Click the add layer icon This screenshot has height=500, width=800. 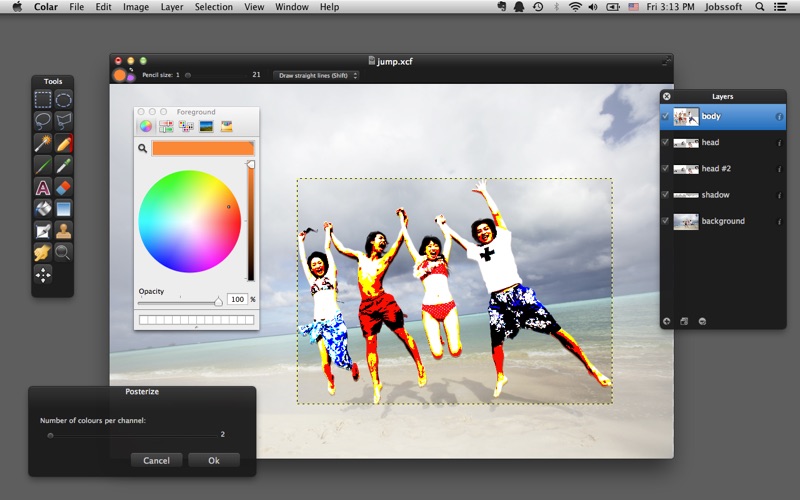pos(667,321)
